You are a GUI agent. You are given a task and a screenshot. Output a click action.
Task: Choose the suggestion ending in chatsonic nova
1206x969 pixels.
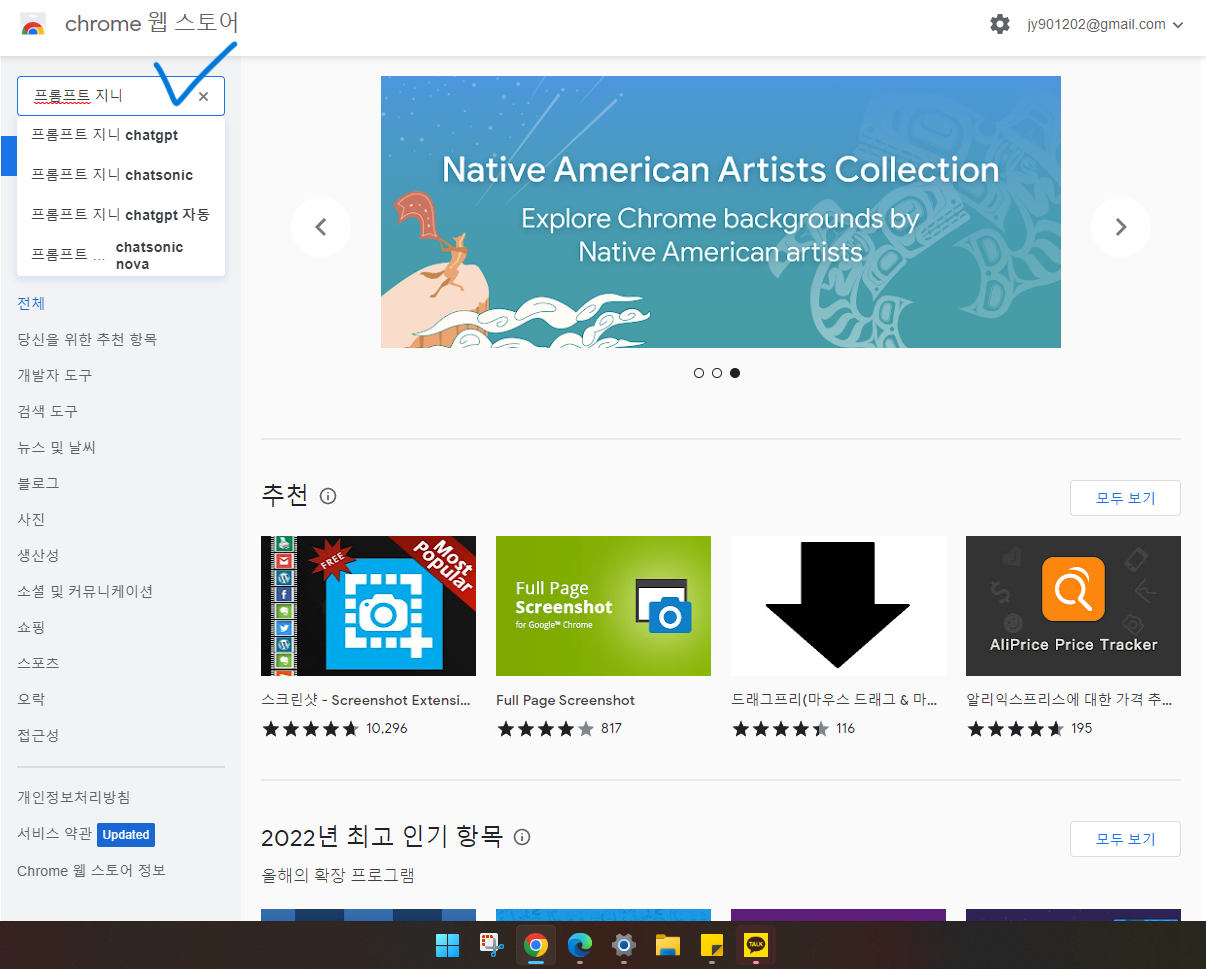(121, 255)
